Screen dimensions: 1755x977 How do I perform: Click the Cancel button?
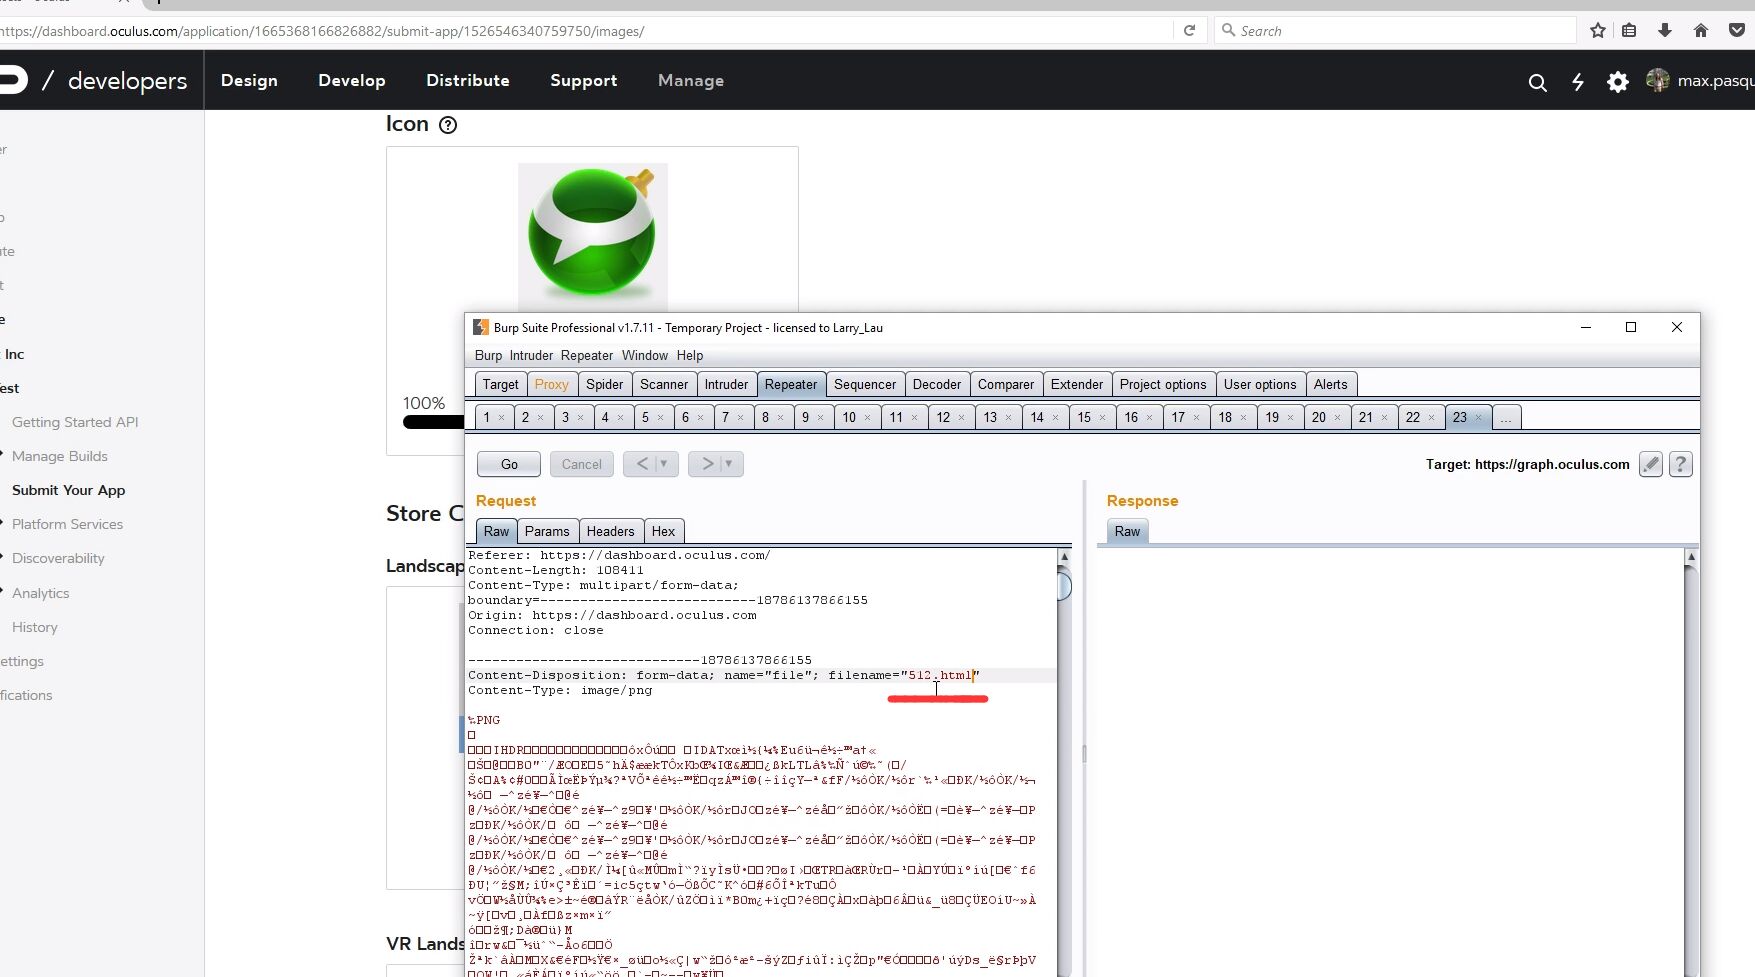click(x=582, y=464)
